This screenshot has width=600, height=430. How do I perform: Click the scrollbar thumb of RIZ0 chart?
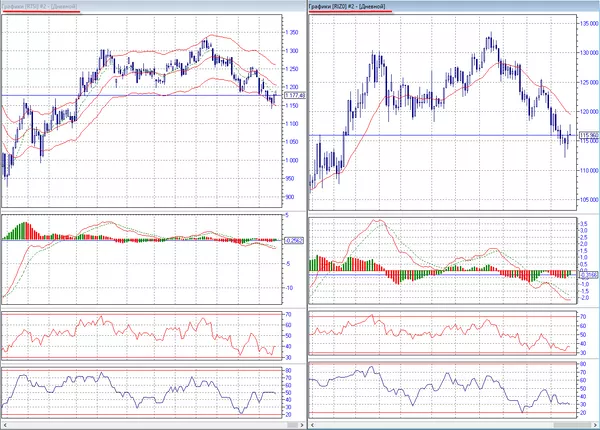pos(572,425)
